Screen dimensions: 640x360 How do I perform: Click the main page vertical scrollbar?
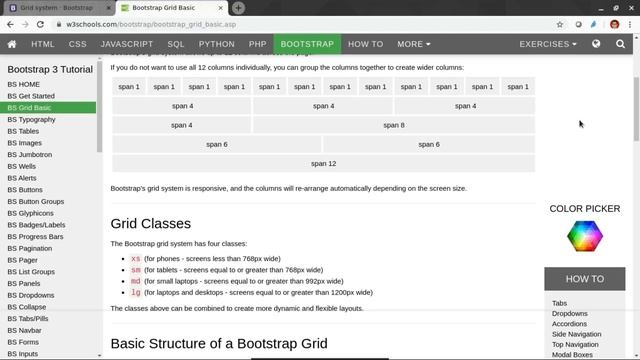(x=636, y=109)
